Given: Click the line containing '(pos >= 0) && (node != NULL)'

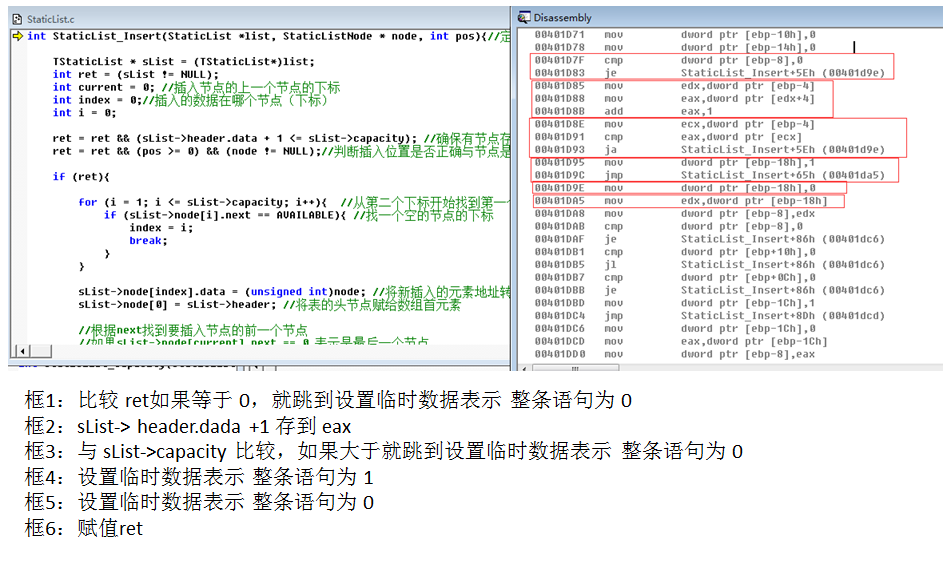Looking at the screenshot, I should tap(281, 151).
